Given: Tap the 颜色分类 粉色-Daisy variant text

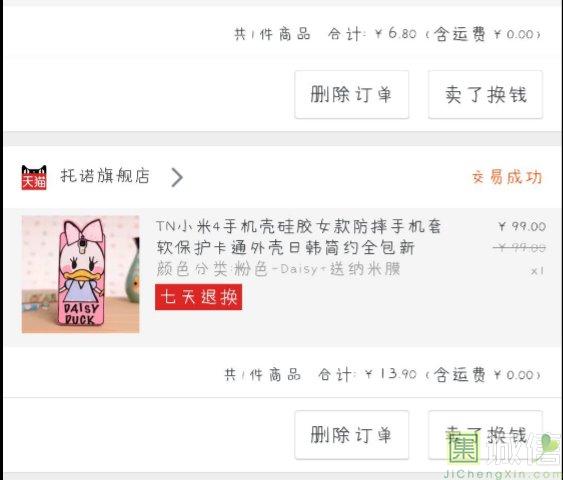Looking at the screenshot, I should click(x=278, y=269).
